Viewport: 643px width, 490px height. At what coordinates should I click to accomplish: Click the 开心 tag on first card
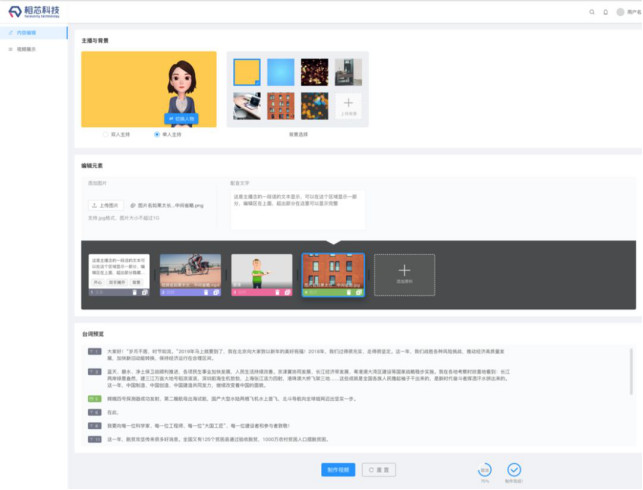coord(98,282)
